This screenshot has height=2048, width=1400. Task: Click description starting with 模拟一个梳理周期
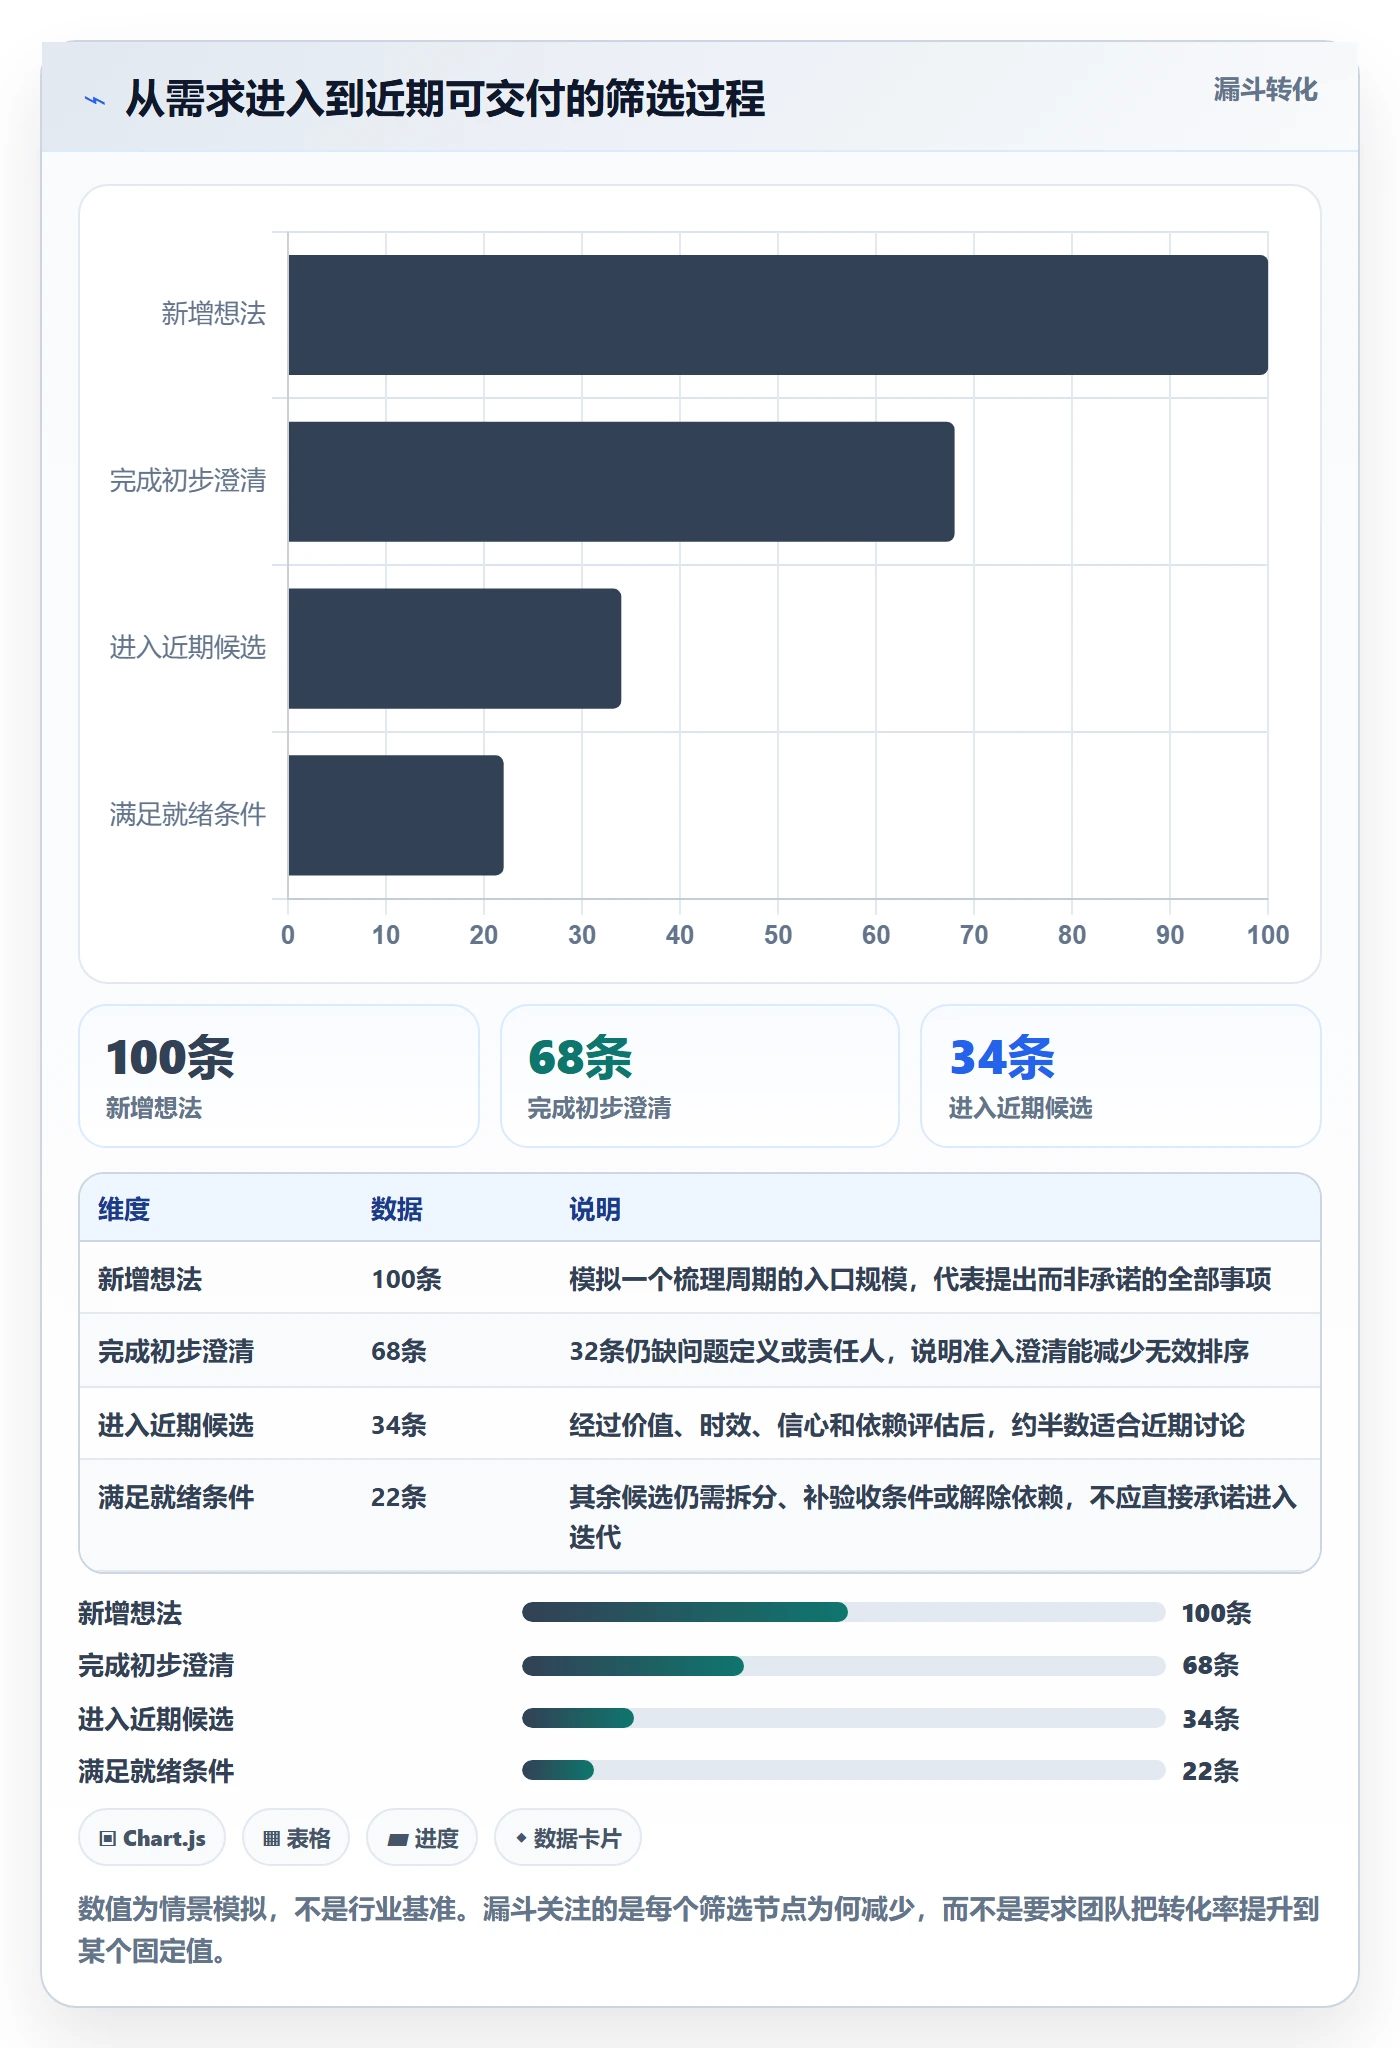[x=920, y=1279]
